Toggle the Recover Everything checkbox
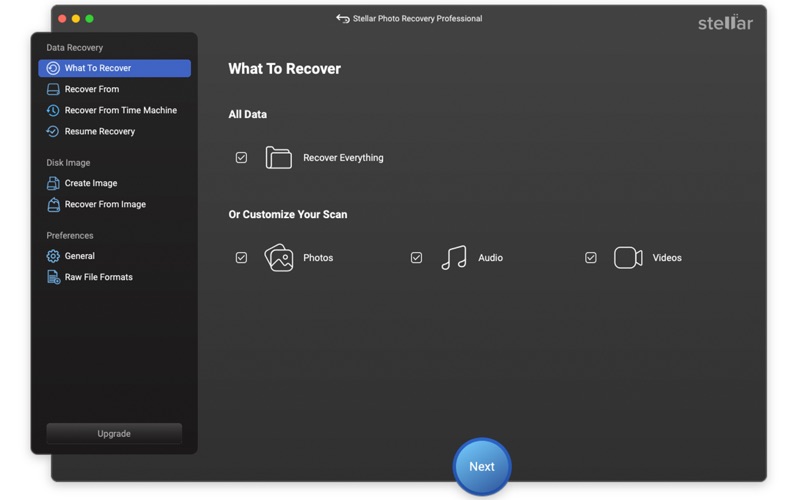This screenshot has width=800, height=500. click(241, 158)
